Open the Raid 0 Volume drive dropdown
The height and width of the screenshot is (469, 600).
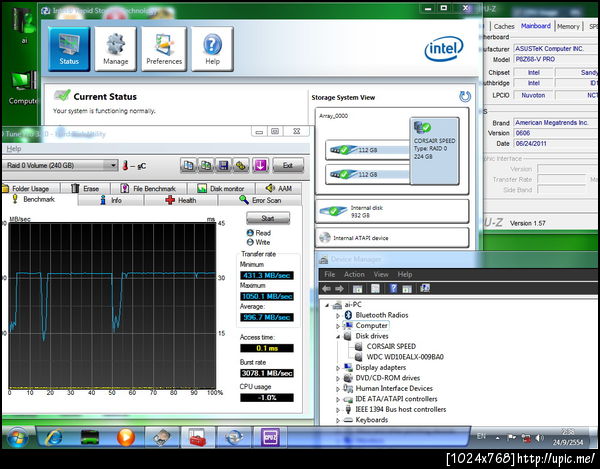click(x=112, y=165)
